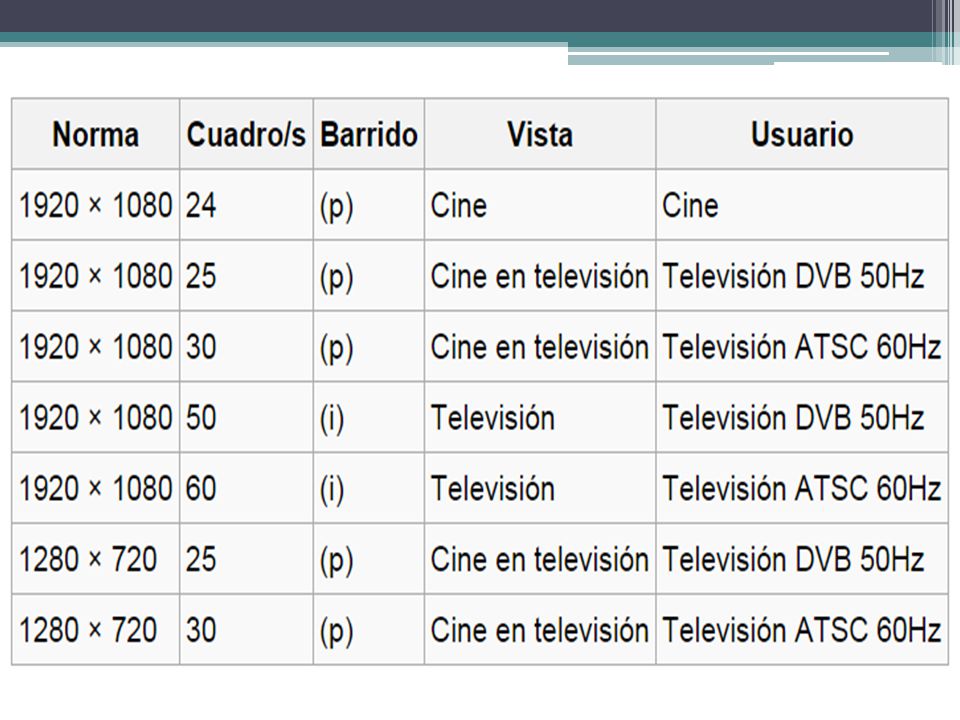This screenshot has height=720, width=960.
Task: Click the Cine cell in the Vista column
Action: [x=540, y=204]
